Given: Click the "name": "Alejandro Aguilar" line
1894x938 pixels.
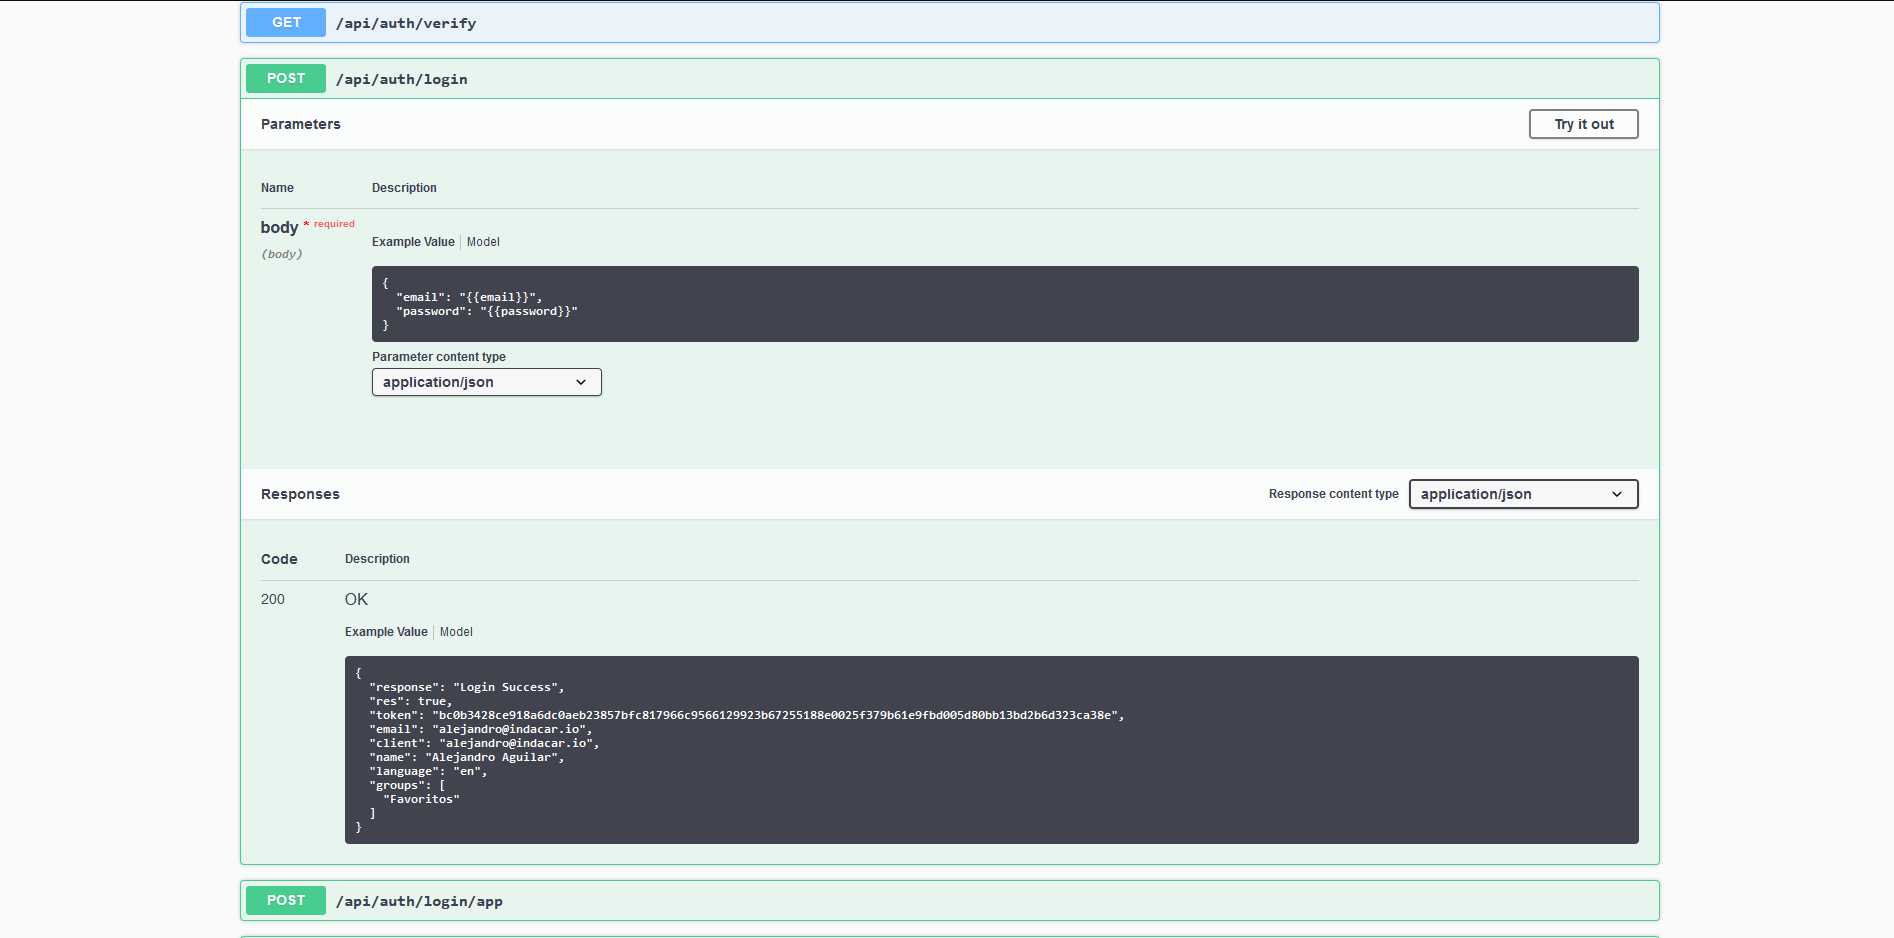Looking at the screenshot, I should point(466,757).
